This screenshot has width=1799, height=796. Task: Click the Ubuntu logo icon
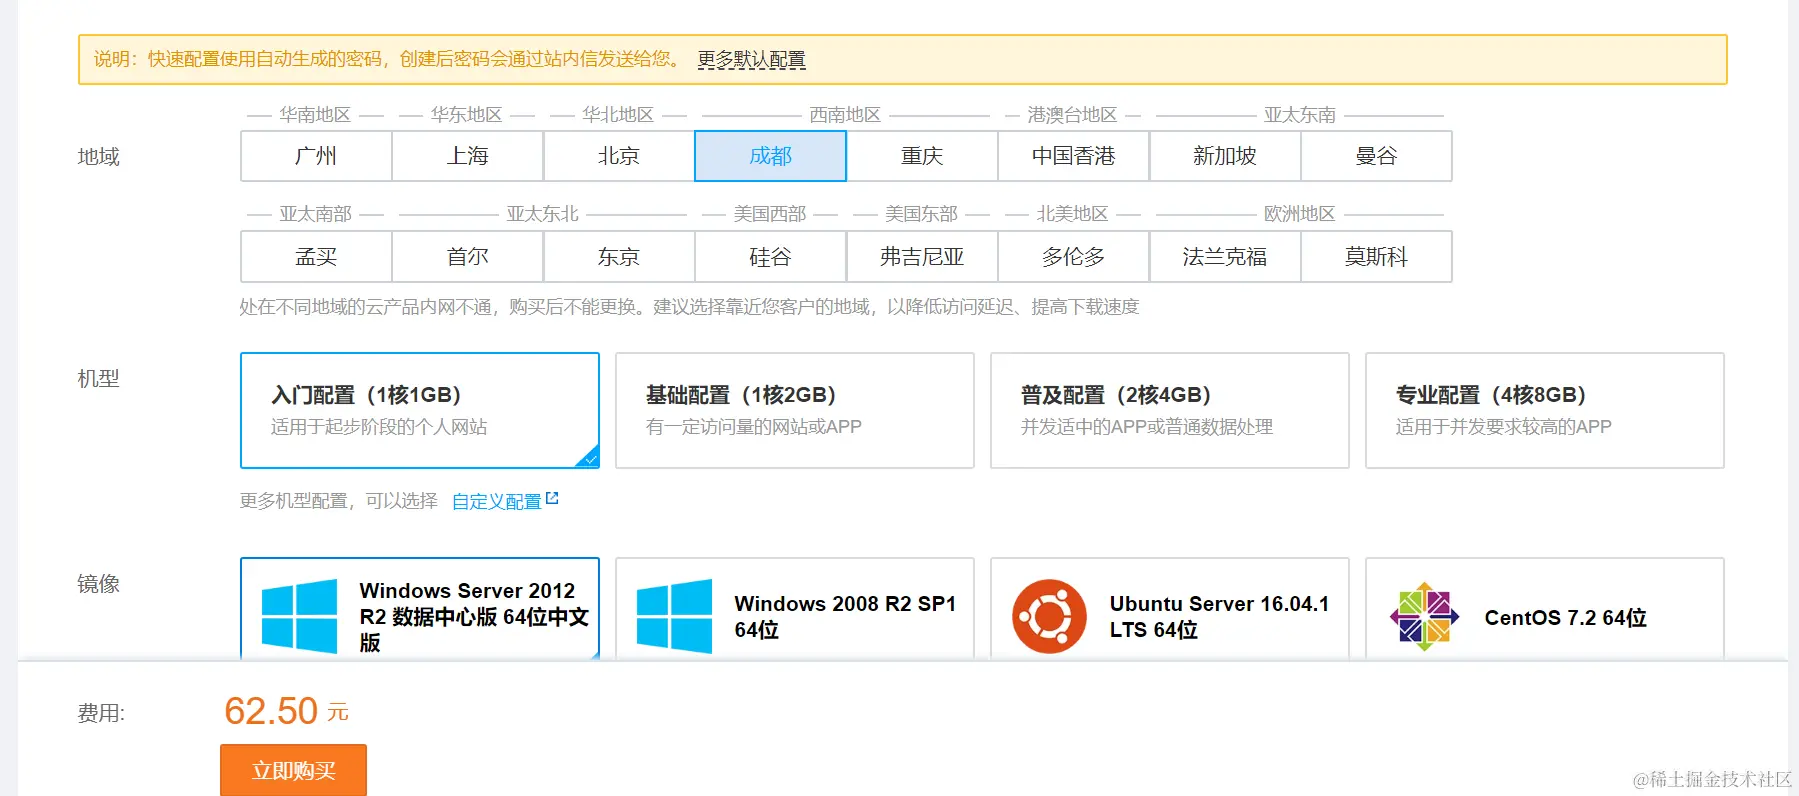click(x=1049, y=617)
